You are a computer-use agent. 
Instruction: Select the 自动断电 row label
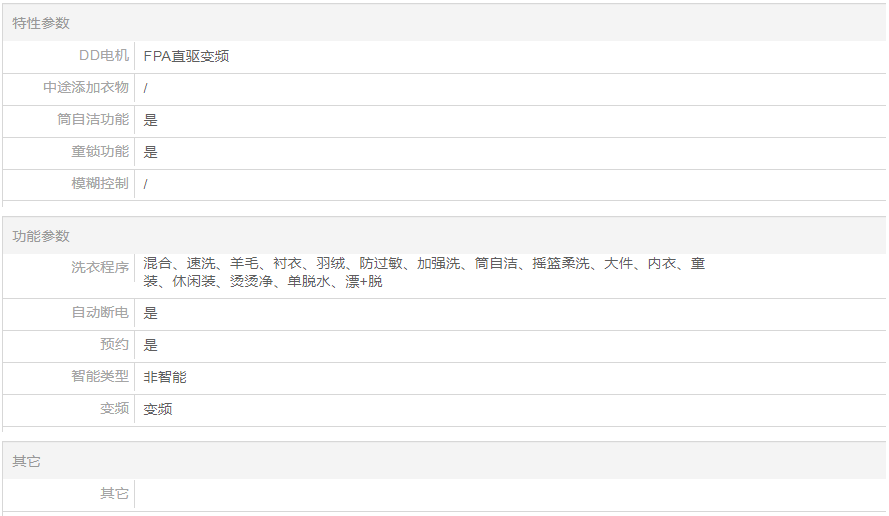tap(100, 313)
